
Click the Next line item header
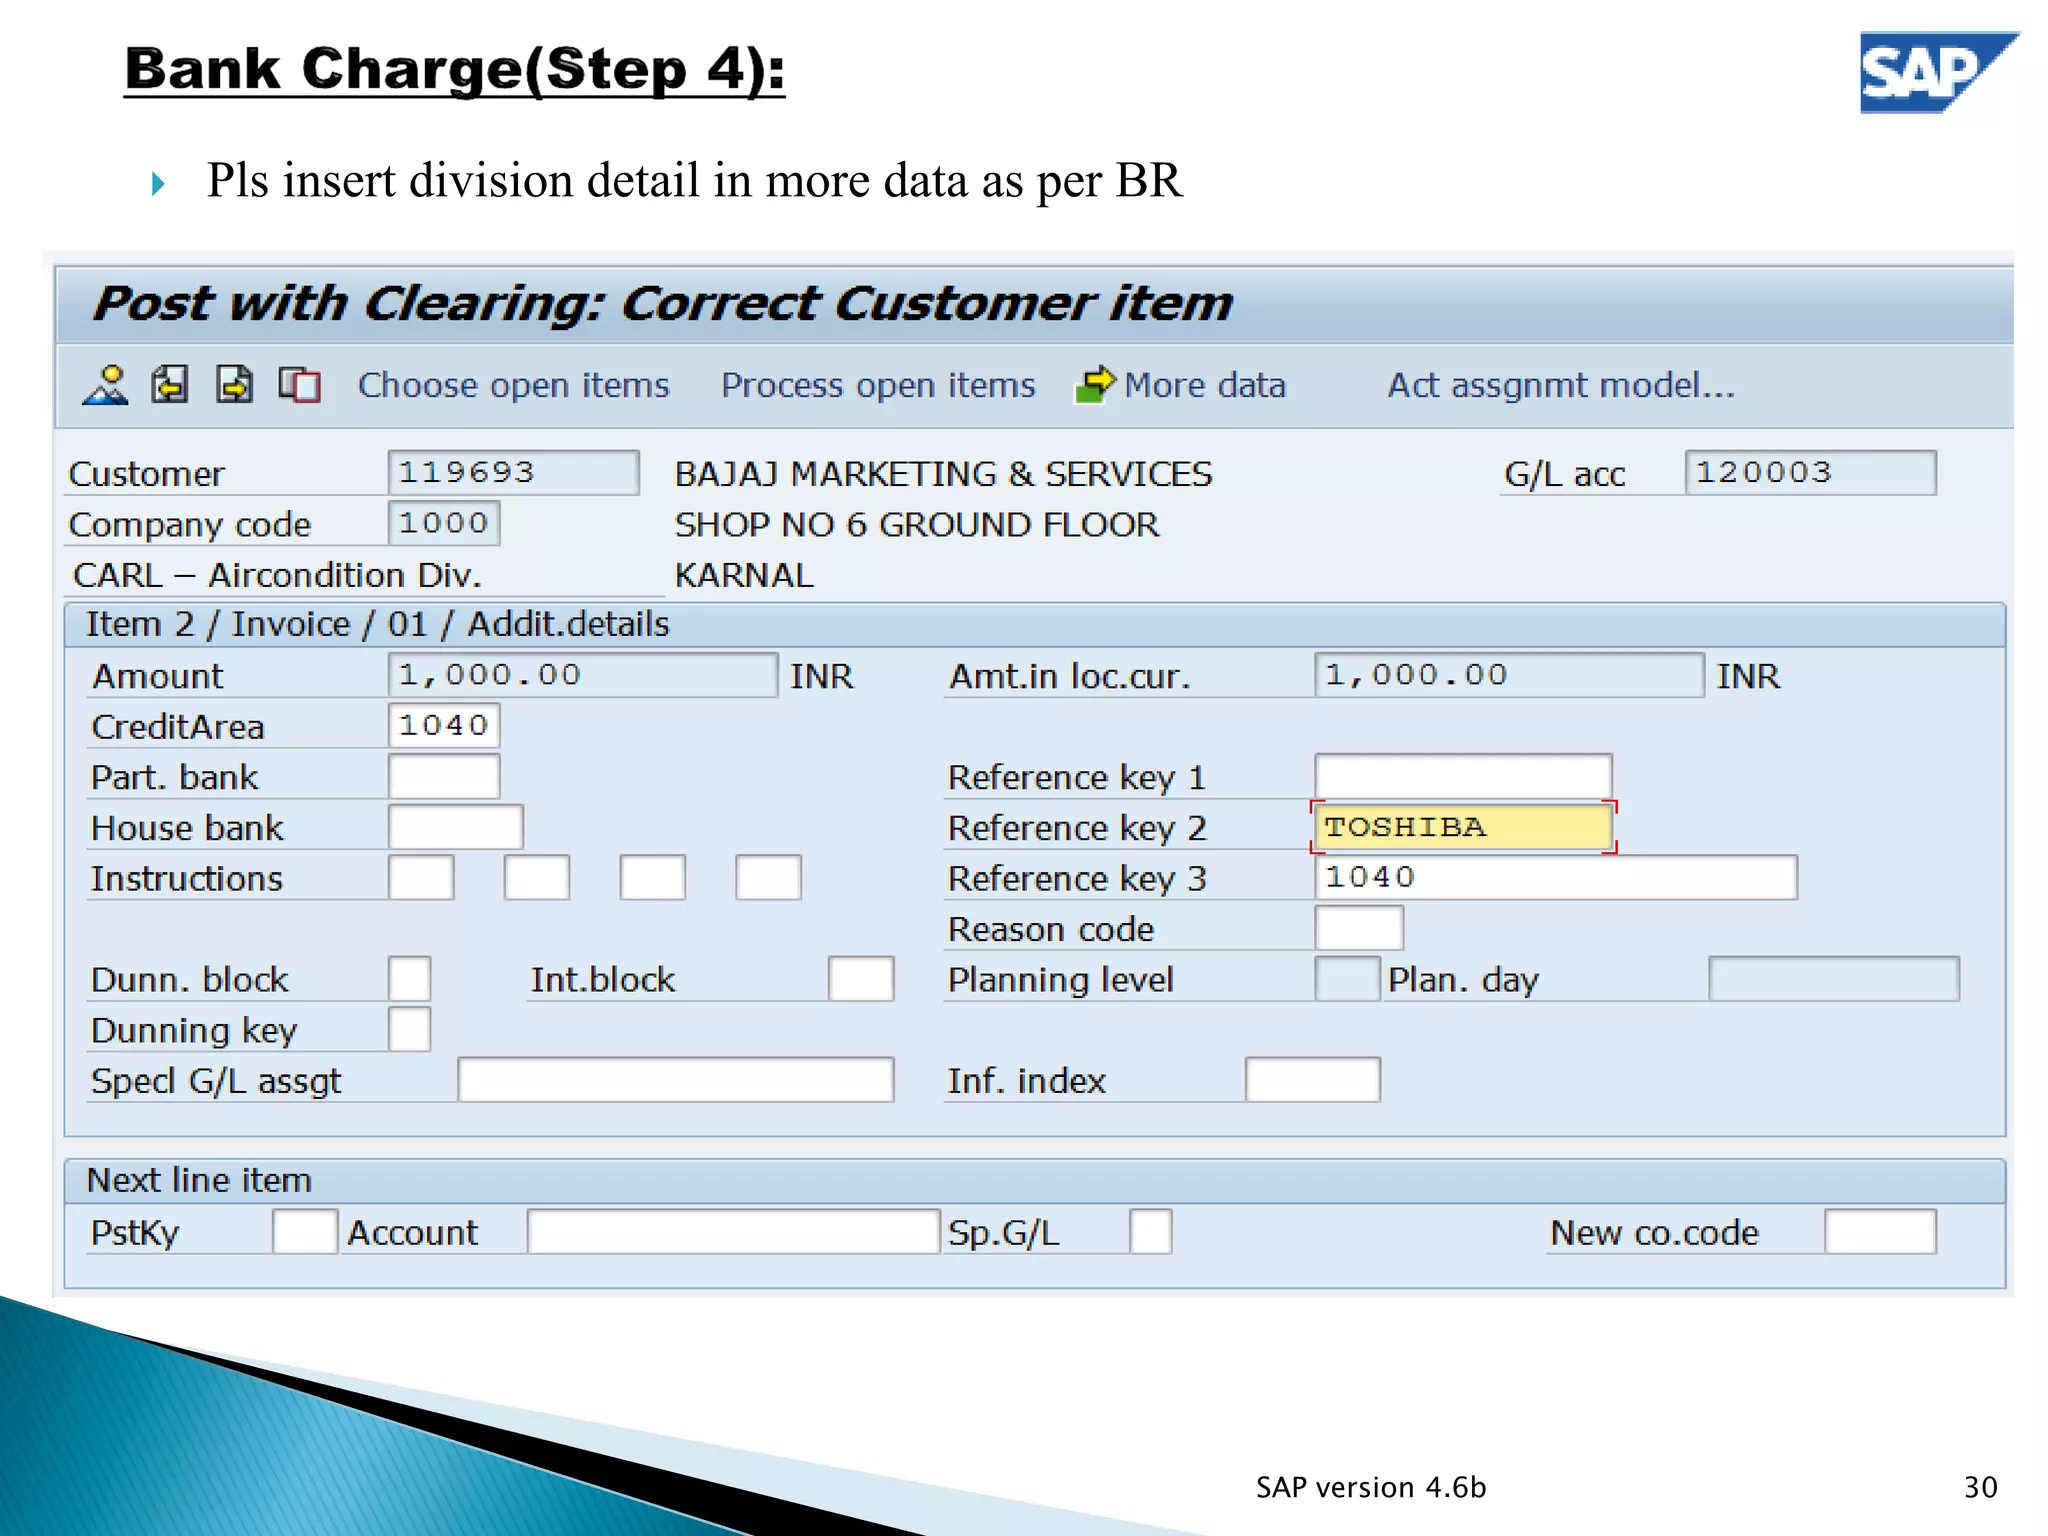click(x=199, y=1180)
